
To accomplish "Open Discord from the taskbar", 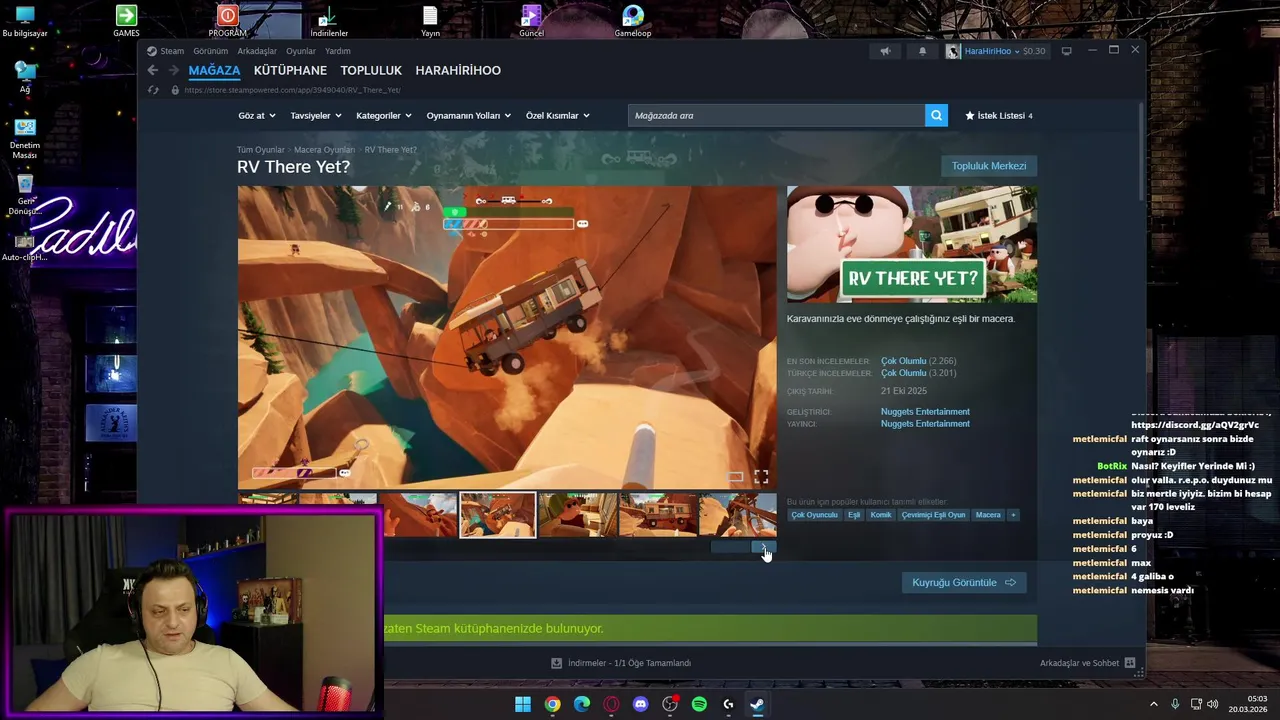I will (x=640, y=704).
